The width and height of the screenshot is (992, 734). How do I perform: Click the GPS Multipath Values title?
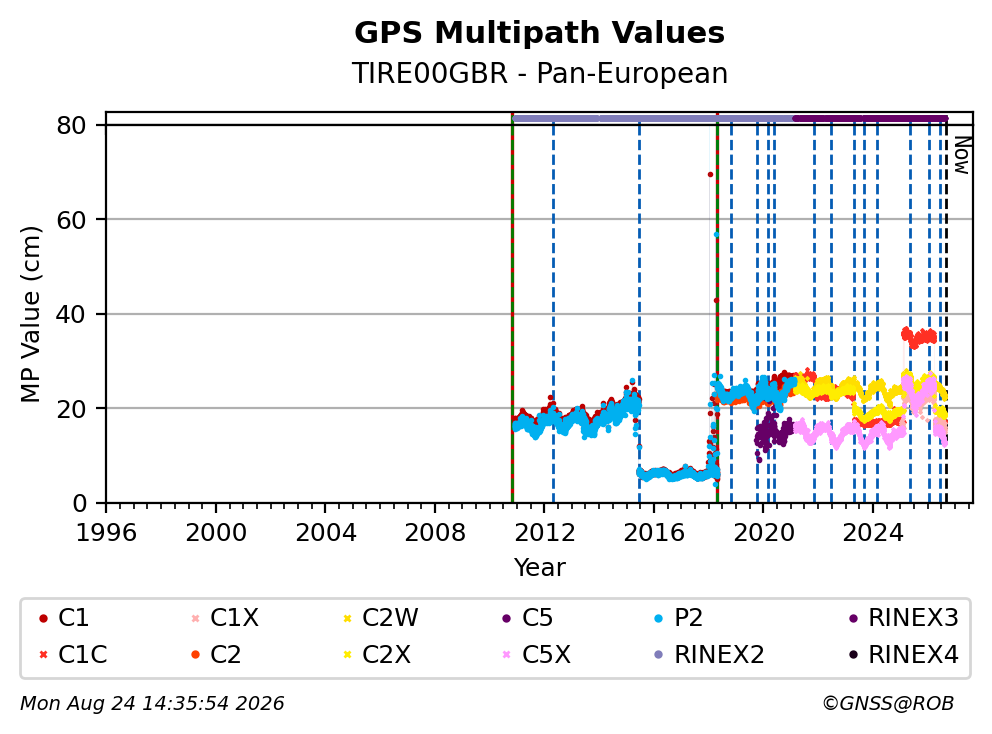(540, 33)
